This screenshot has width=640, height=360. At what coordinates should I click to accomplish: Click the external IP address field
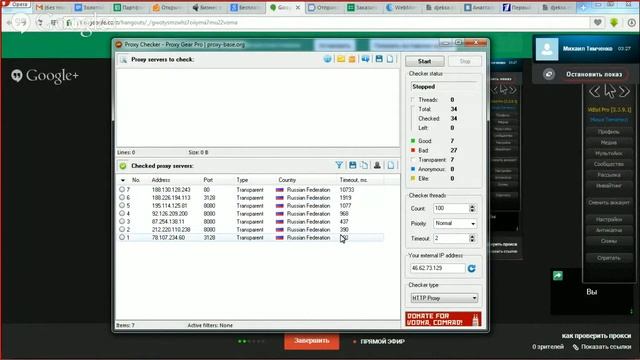coord(437,268)
